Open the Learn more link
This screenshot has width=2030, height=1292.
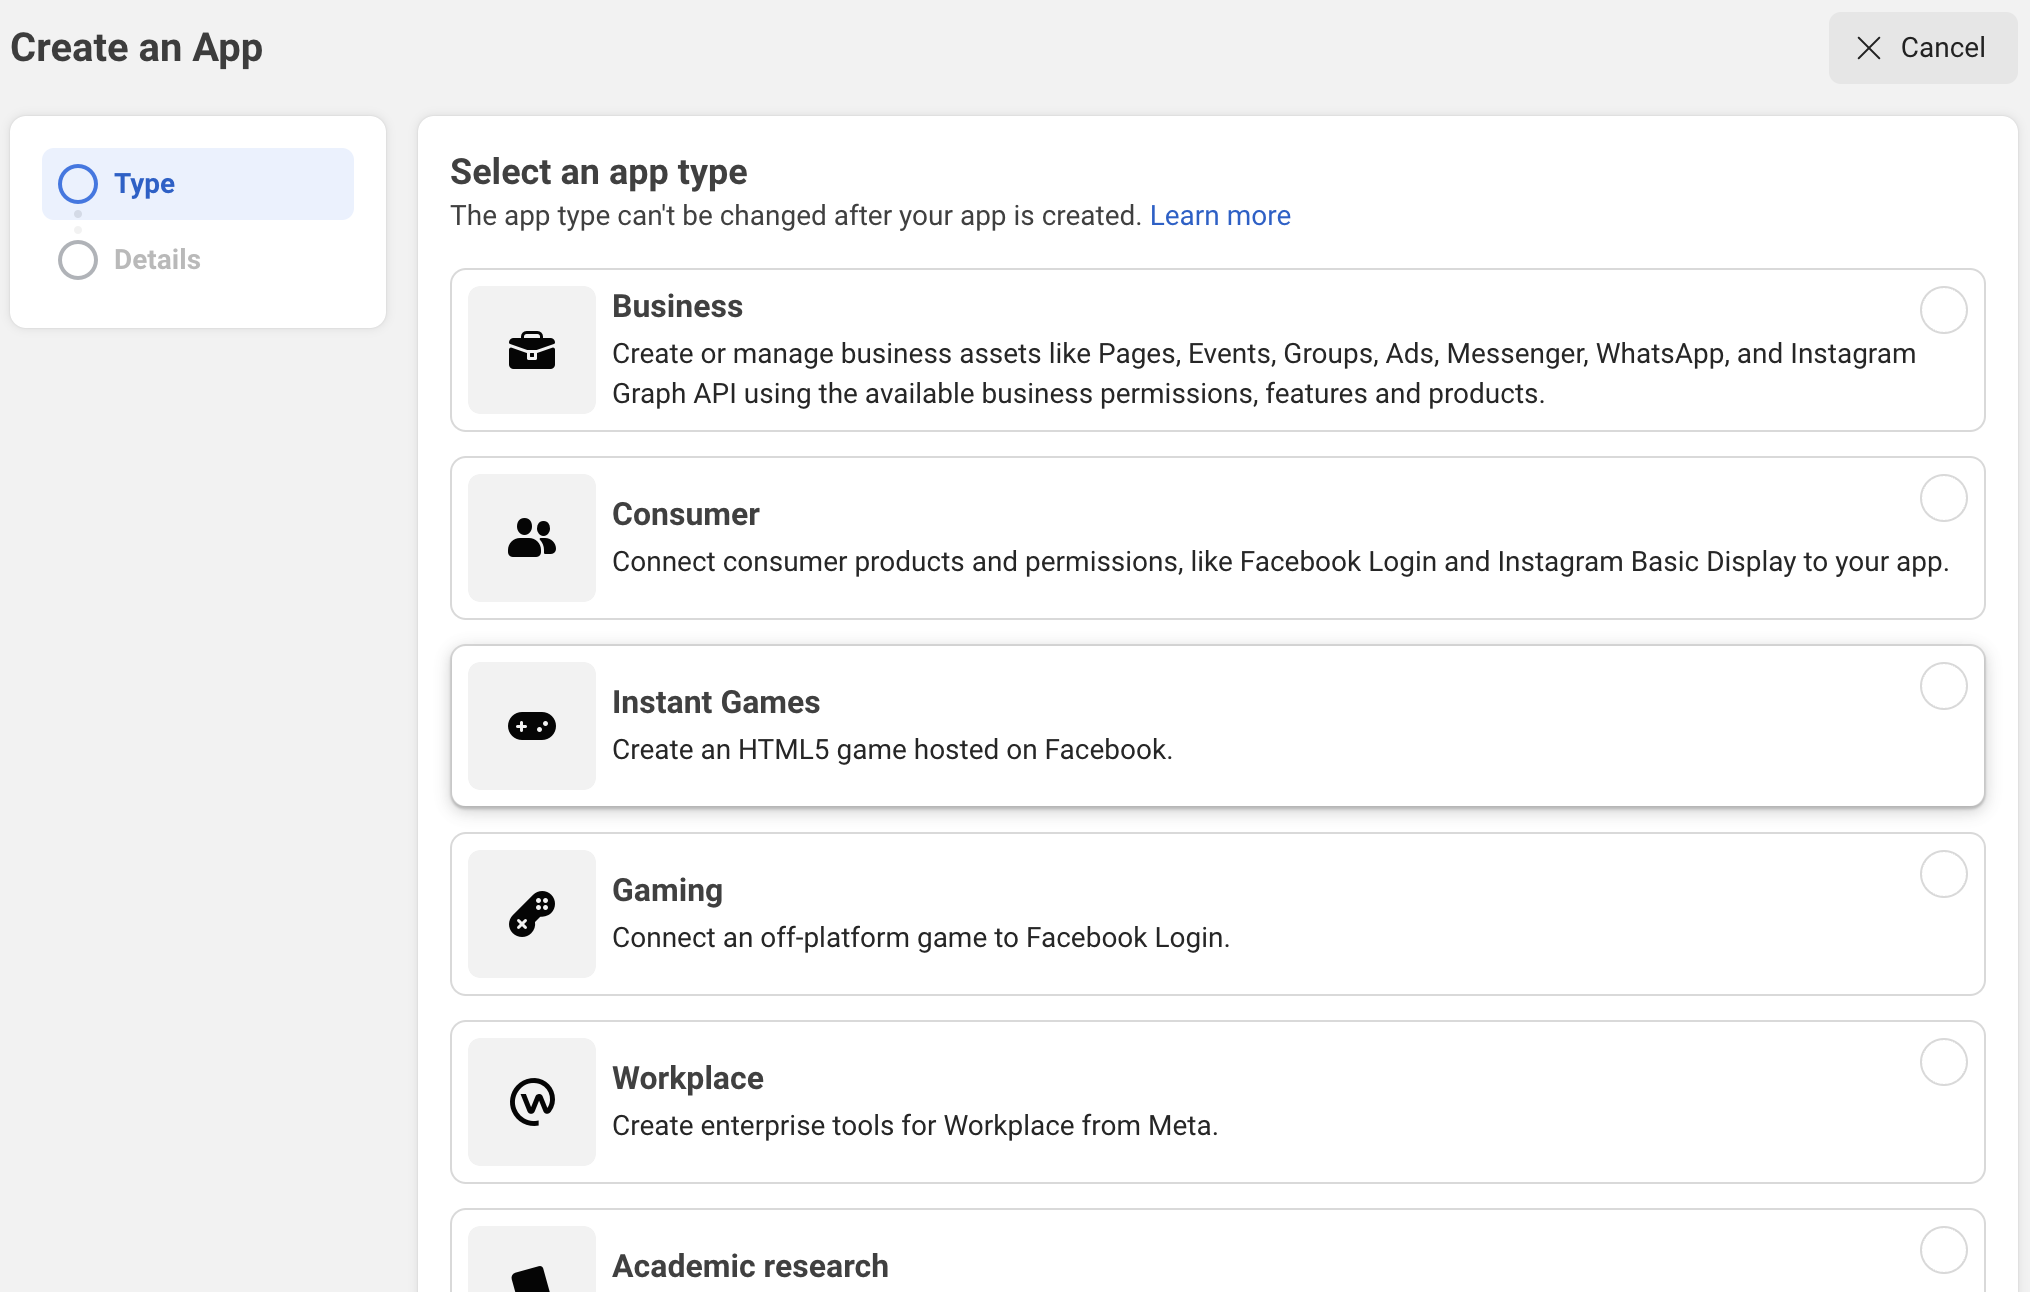click(1220, 216)
